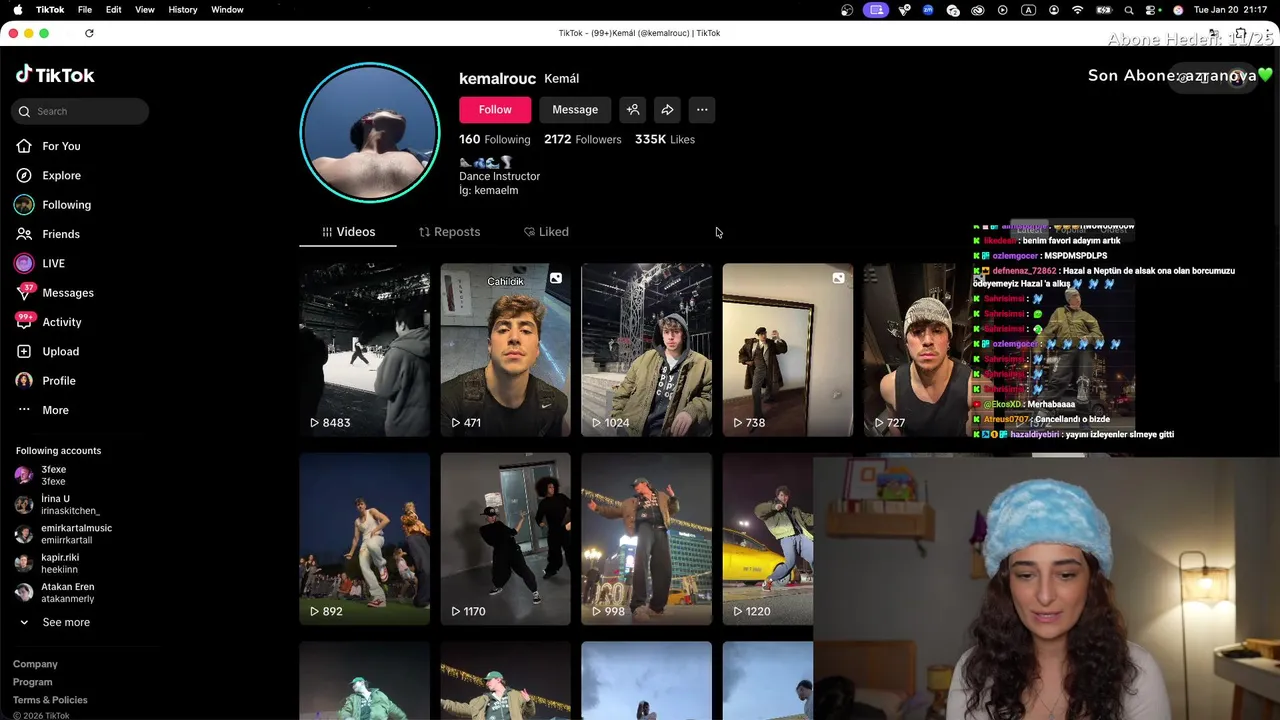Click the 335K Likes count
This screenshot has height=720, width=1280.
[665, 139]
